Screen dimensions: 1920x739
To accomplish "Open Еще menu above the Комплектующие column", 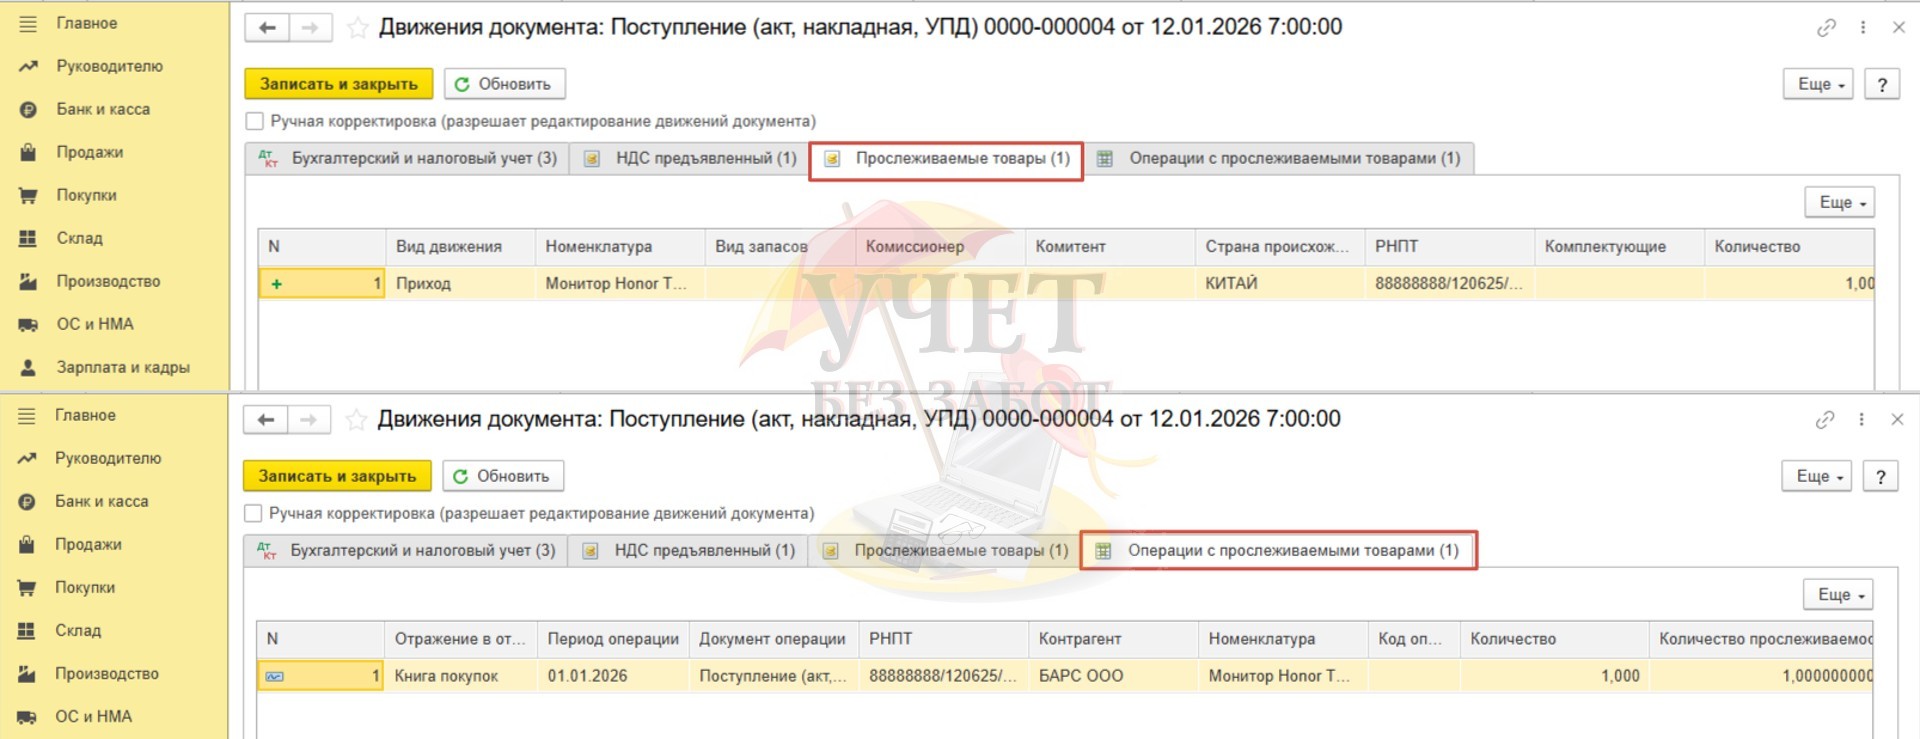I will pos(1839,202).
